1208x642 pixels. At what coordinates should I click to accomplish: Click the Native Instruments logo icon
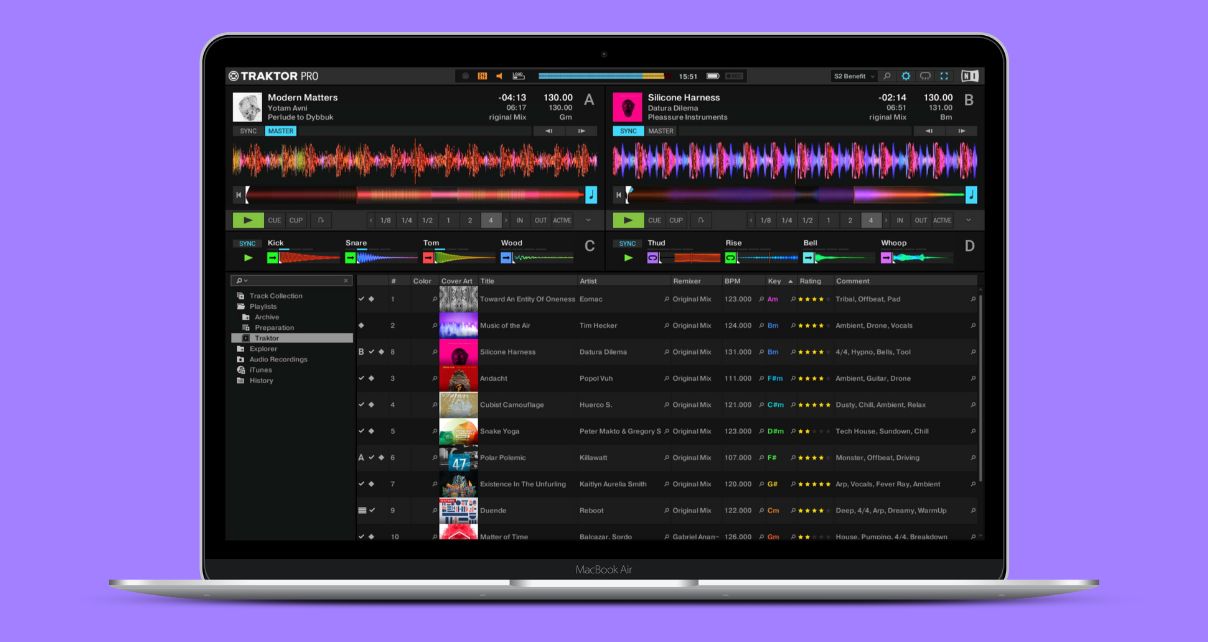click(x=970, y=74)
